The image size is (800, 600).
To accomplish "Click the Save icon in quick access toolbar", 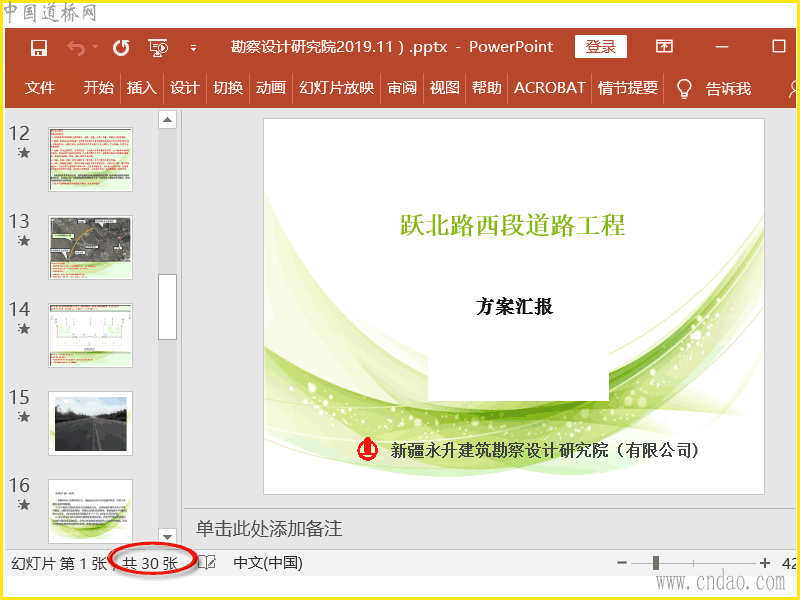I will coord(39,48).
